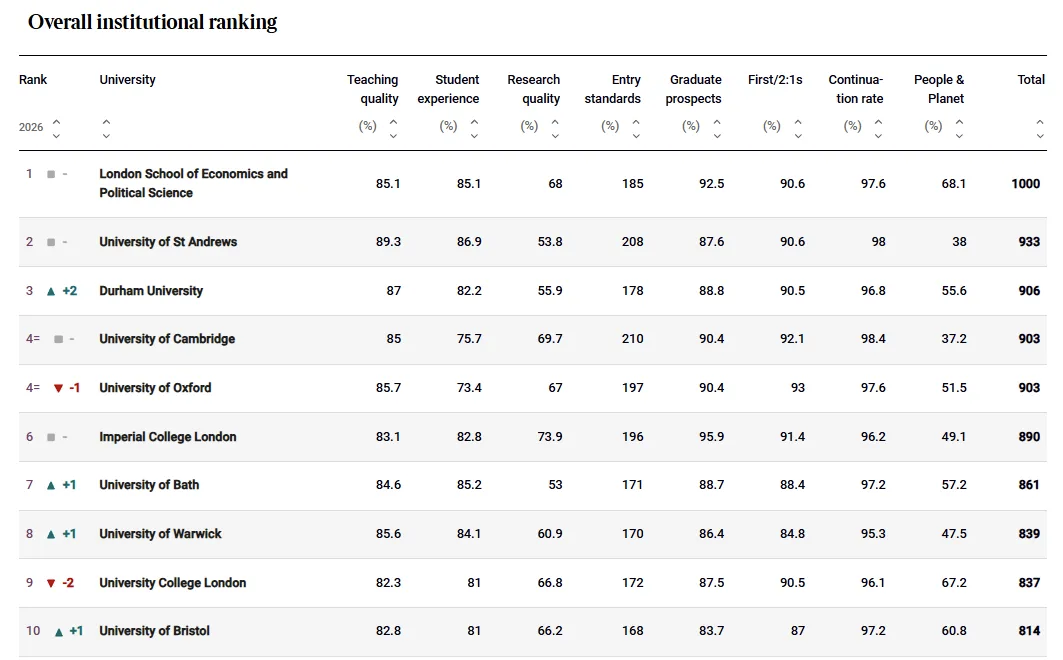Viewport: 1063px width, 660px height.
Task: Sort by Teaching quality arrows
Action: coord(393,128)
